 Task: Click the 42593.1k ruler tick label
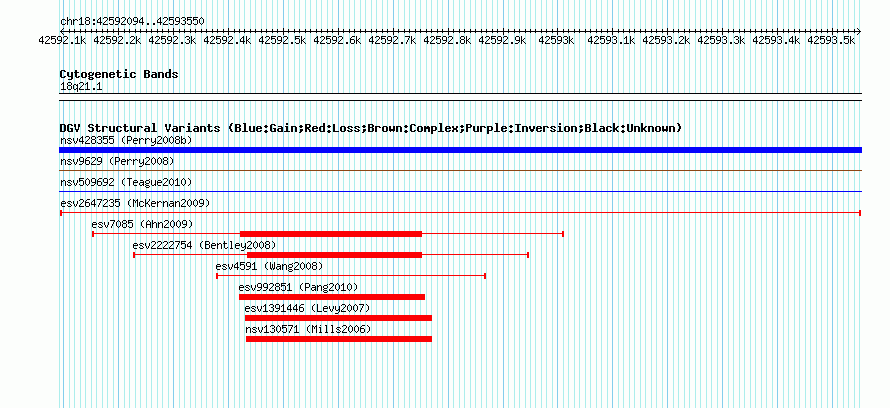[611, 40]
